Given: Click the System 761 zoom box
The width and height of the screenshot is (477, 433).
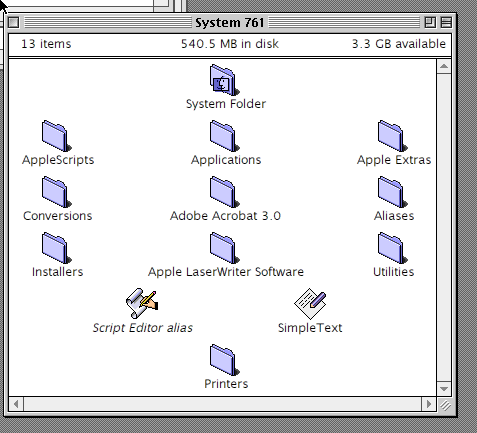Looking at the screenshot, I should tap(430, 22).
